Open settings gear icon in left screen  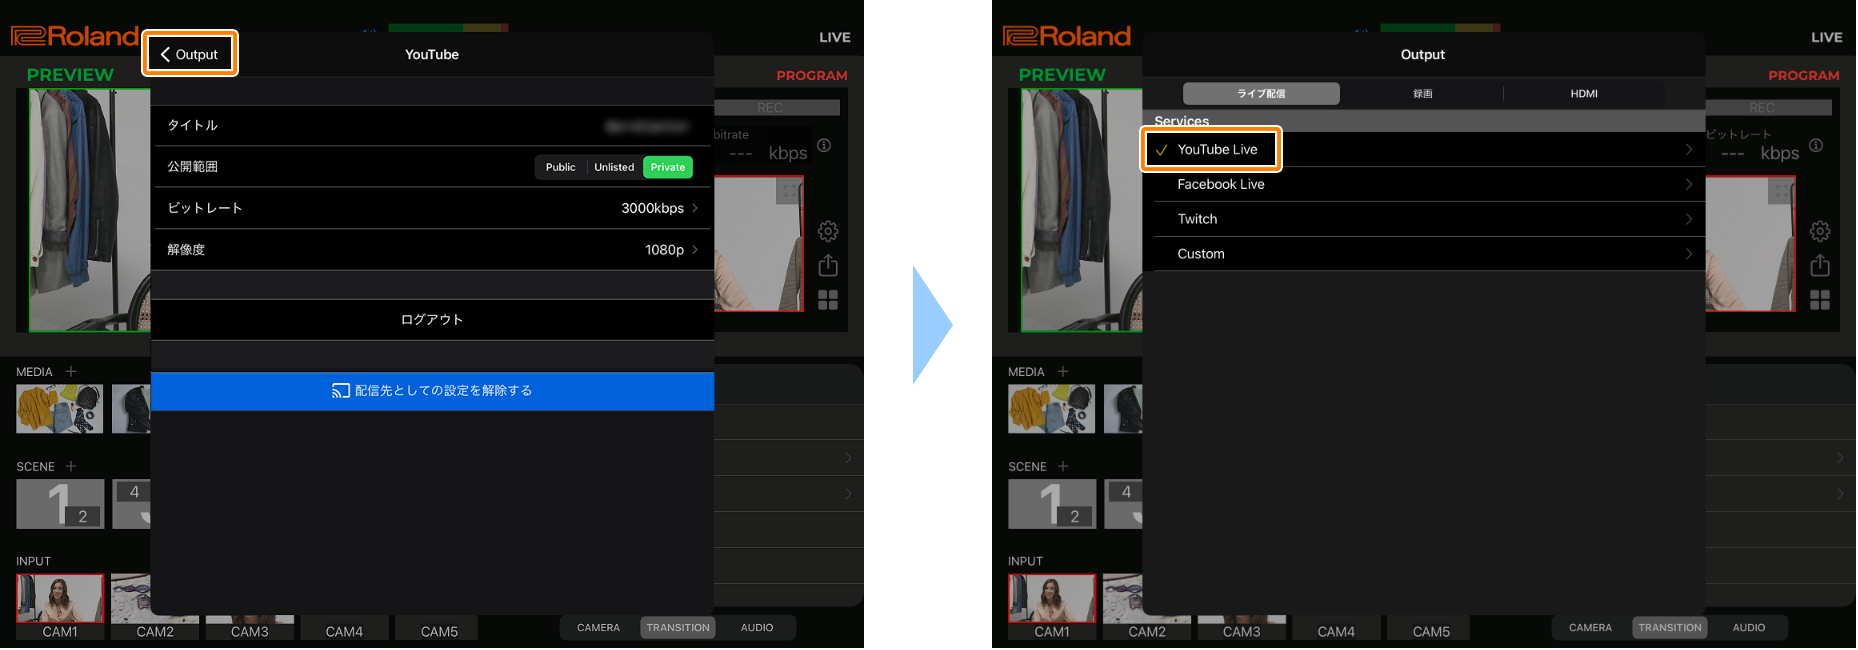(828, 231)
